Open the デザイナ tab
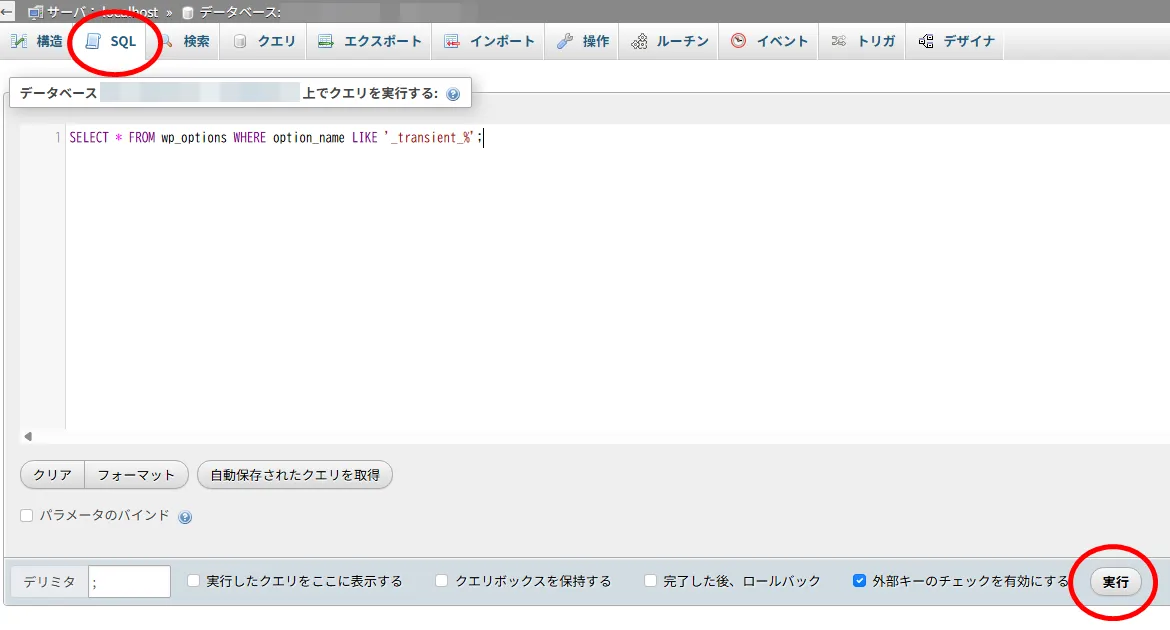This screenshot has height=630, width=1170. point(956,41)
